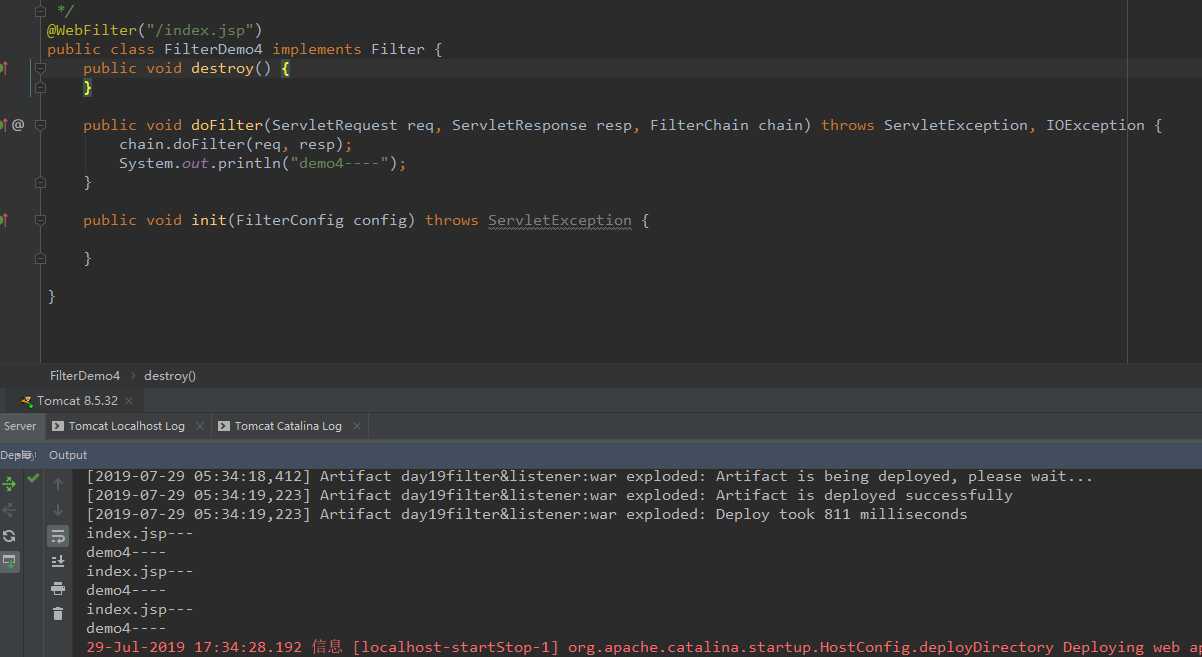
Task: Close the Tomcat 8.5.32 run tab
Action: 130,401
